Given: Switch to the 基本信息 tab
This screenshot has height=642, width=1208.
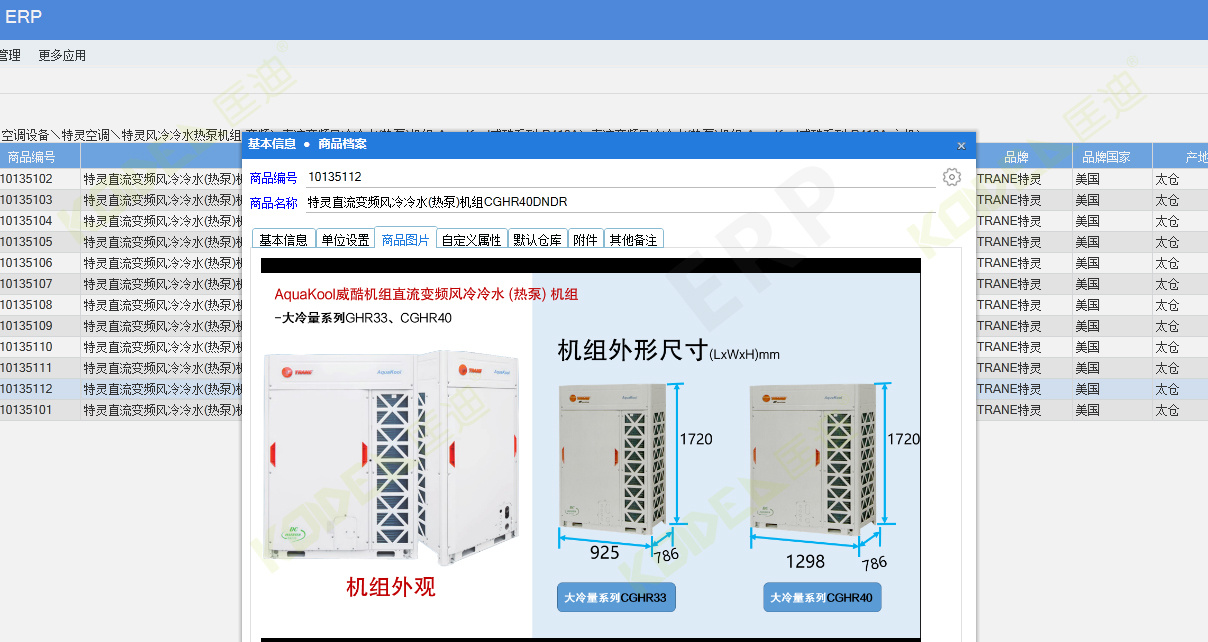Looking at the screenshot, I should point(283,240).
